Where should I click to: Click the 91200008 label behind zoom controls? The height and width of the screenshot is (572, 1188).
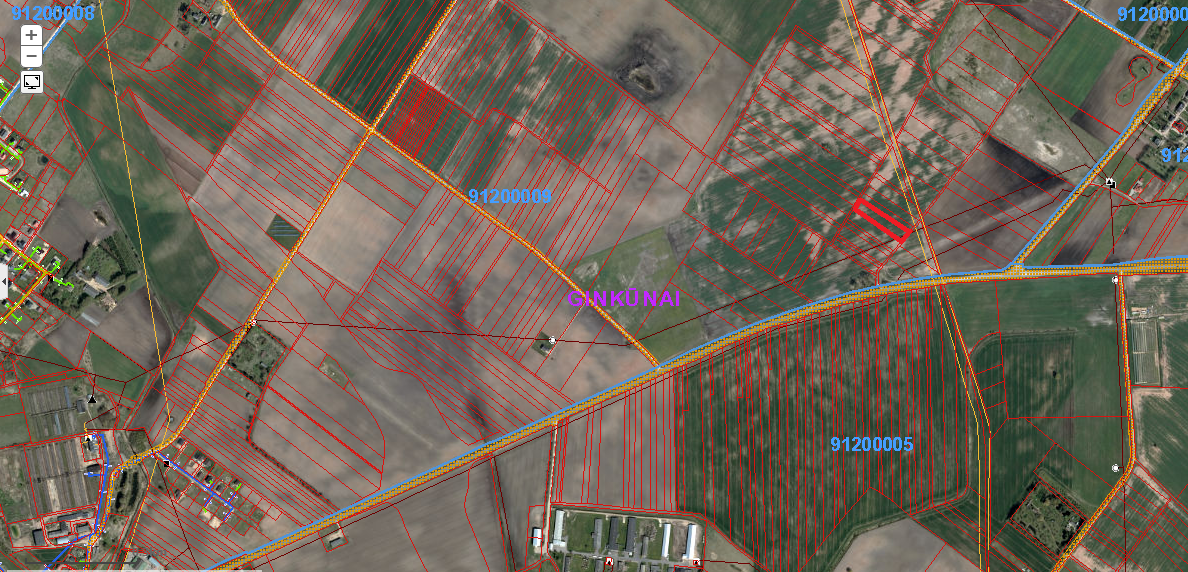[x=50, y=13]
